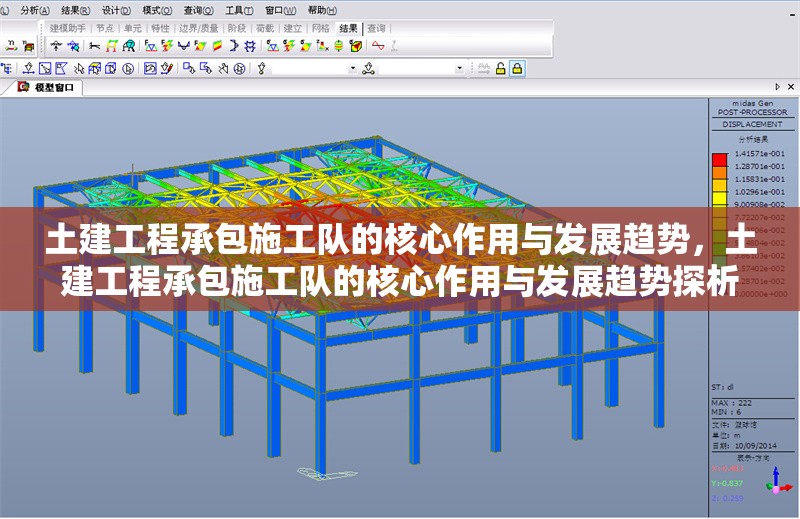This screenshot has width=800, height=519.
Task: Click the red-box icon at the toolbar's far left
Action: pyautogui.click(x=29, y=46)
